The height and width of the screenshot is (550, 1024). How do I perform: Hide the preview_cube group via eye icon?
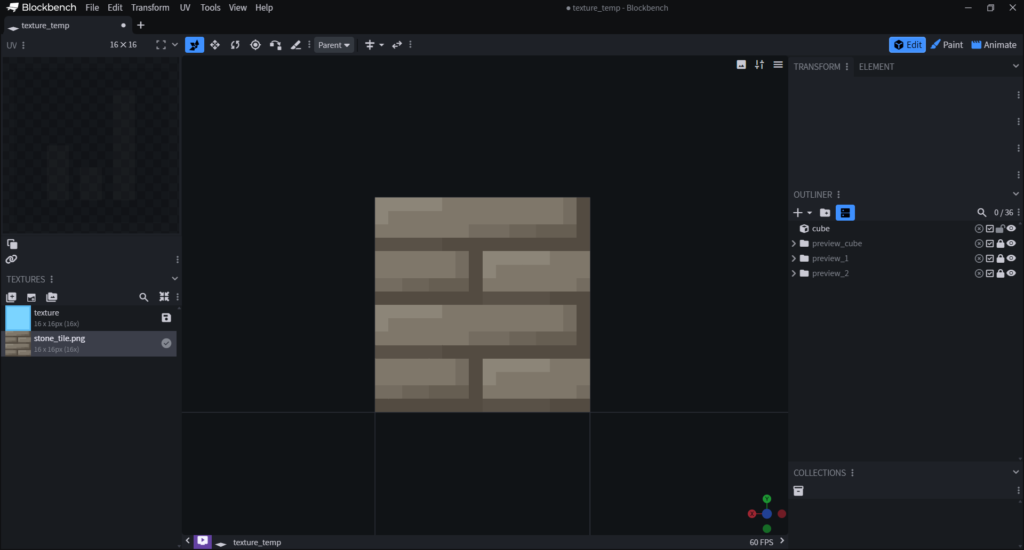coord(1011,244)
